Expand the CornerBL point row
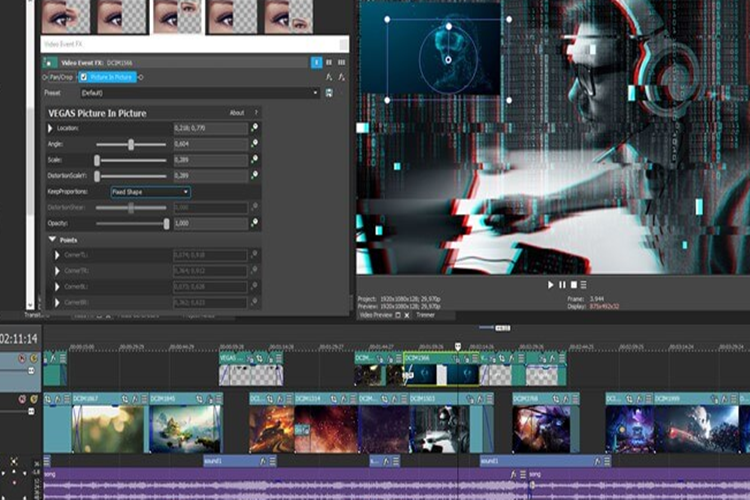This screenshot has height=500, width=750. pyautogui.click(x=57, y=287)
